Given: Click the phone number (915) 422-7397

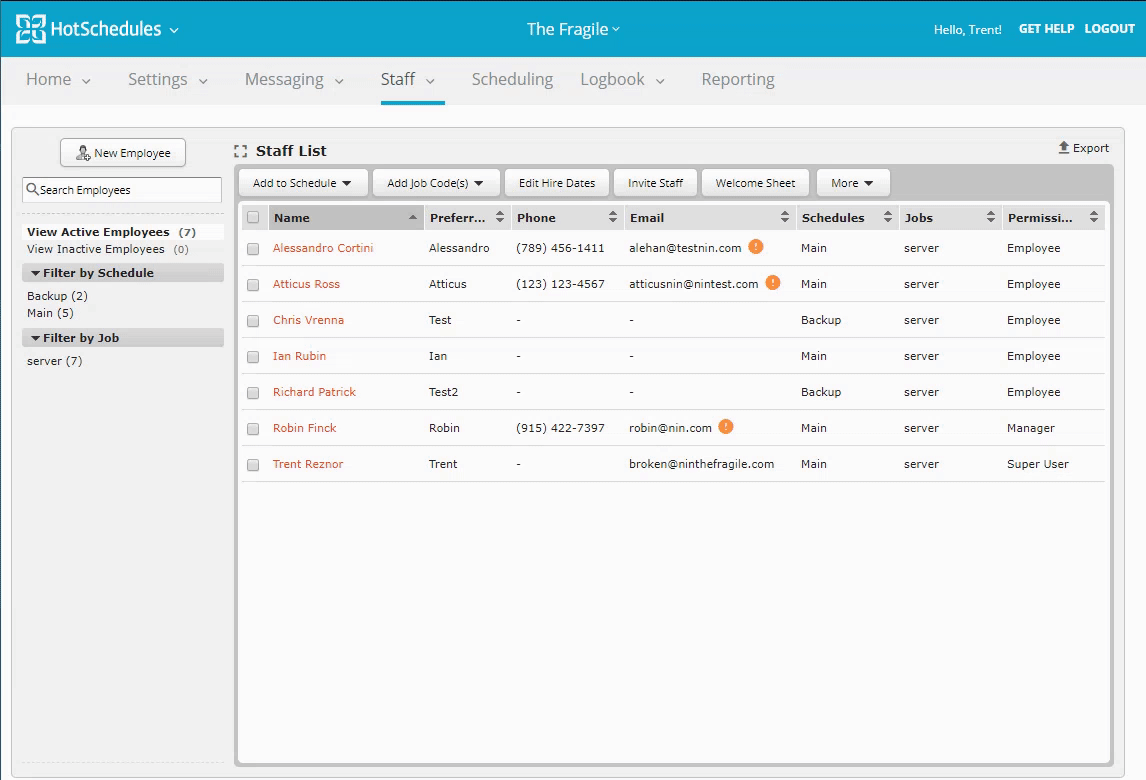Looking at the screenshot, I should 561,428.
